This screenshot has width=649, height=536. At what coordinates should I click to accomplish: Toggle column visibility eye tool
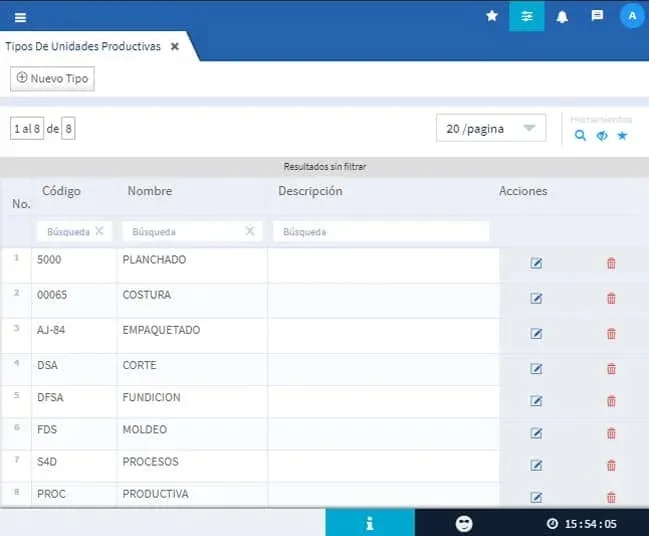602,135
